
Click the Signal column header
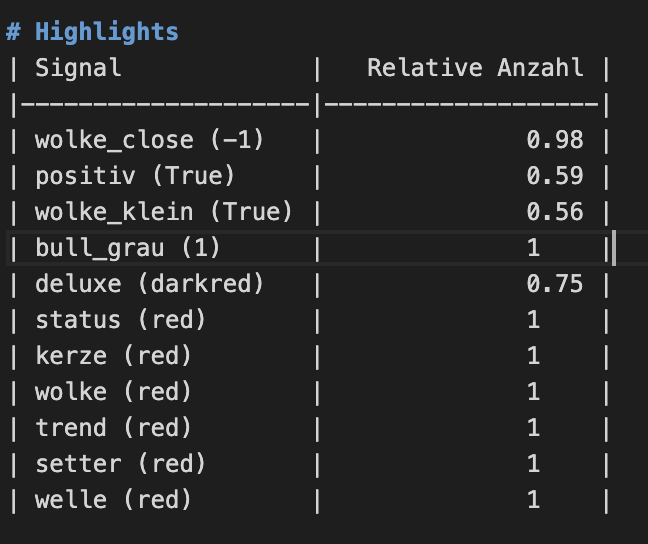[78, 68]
